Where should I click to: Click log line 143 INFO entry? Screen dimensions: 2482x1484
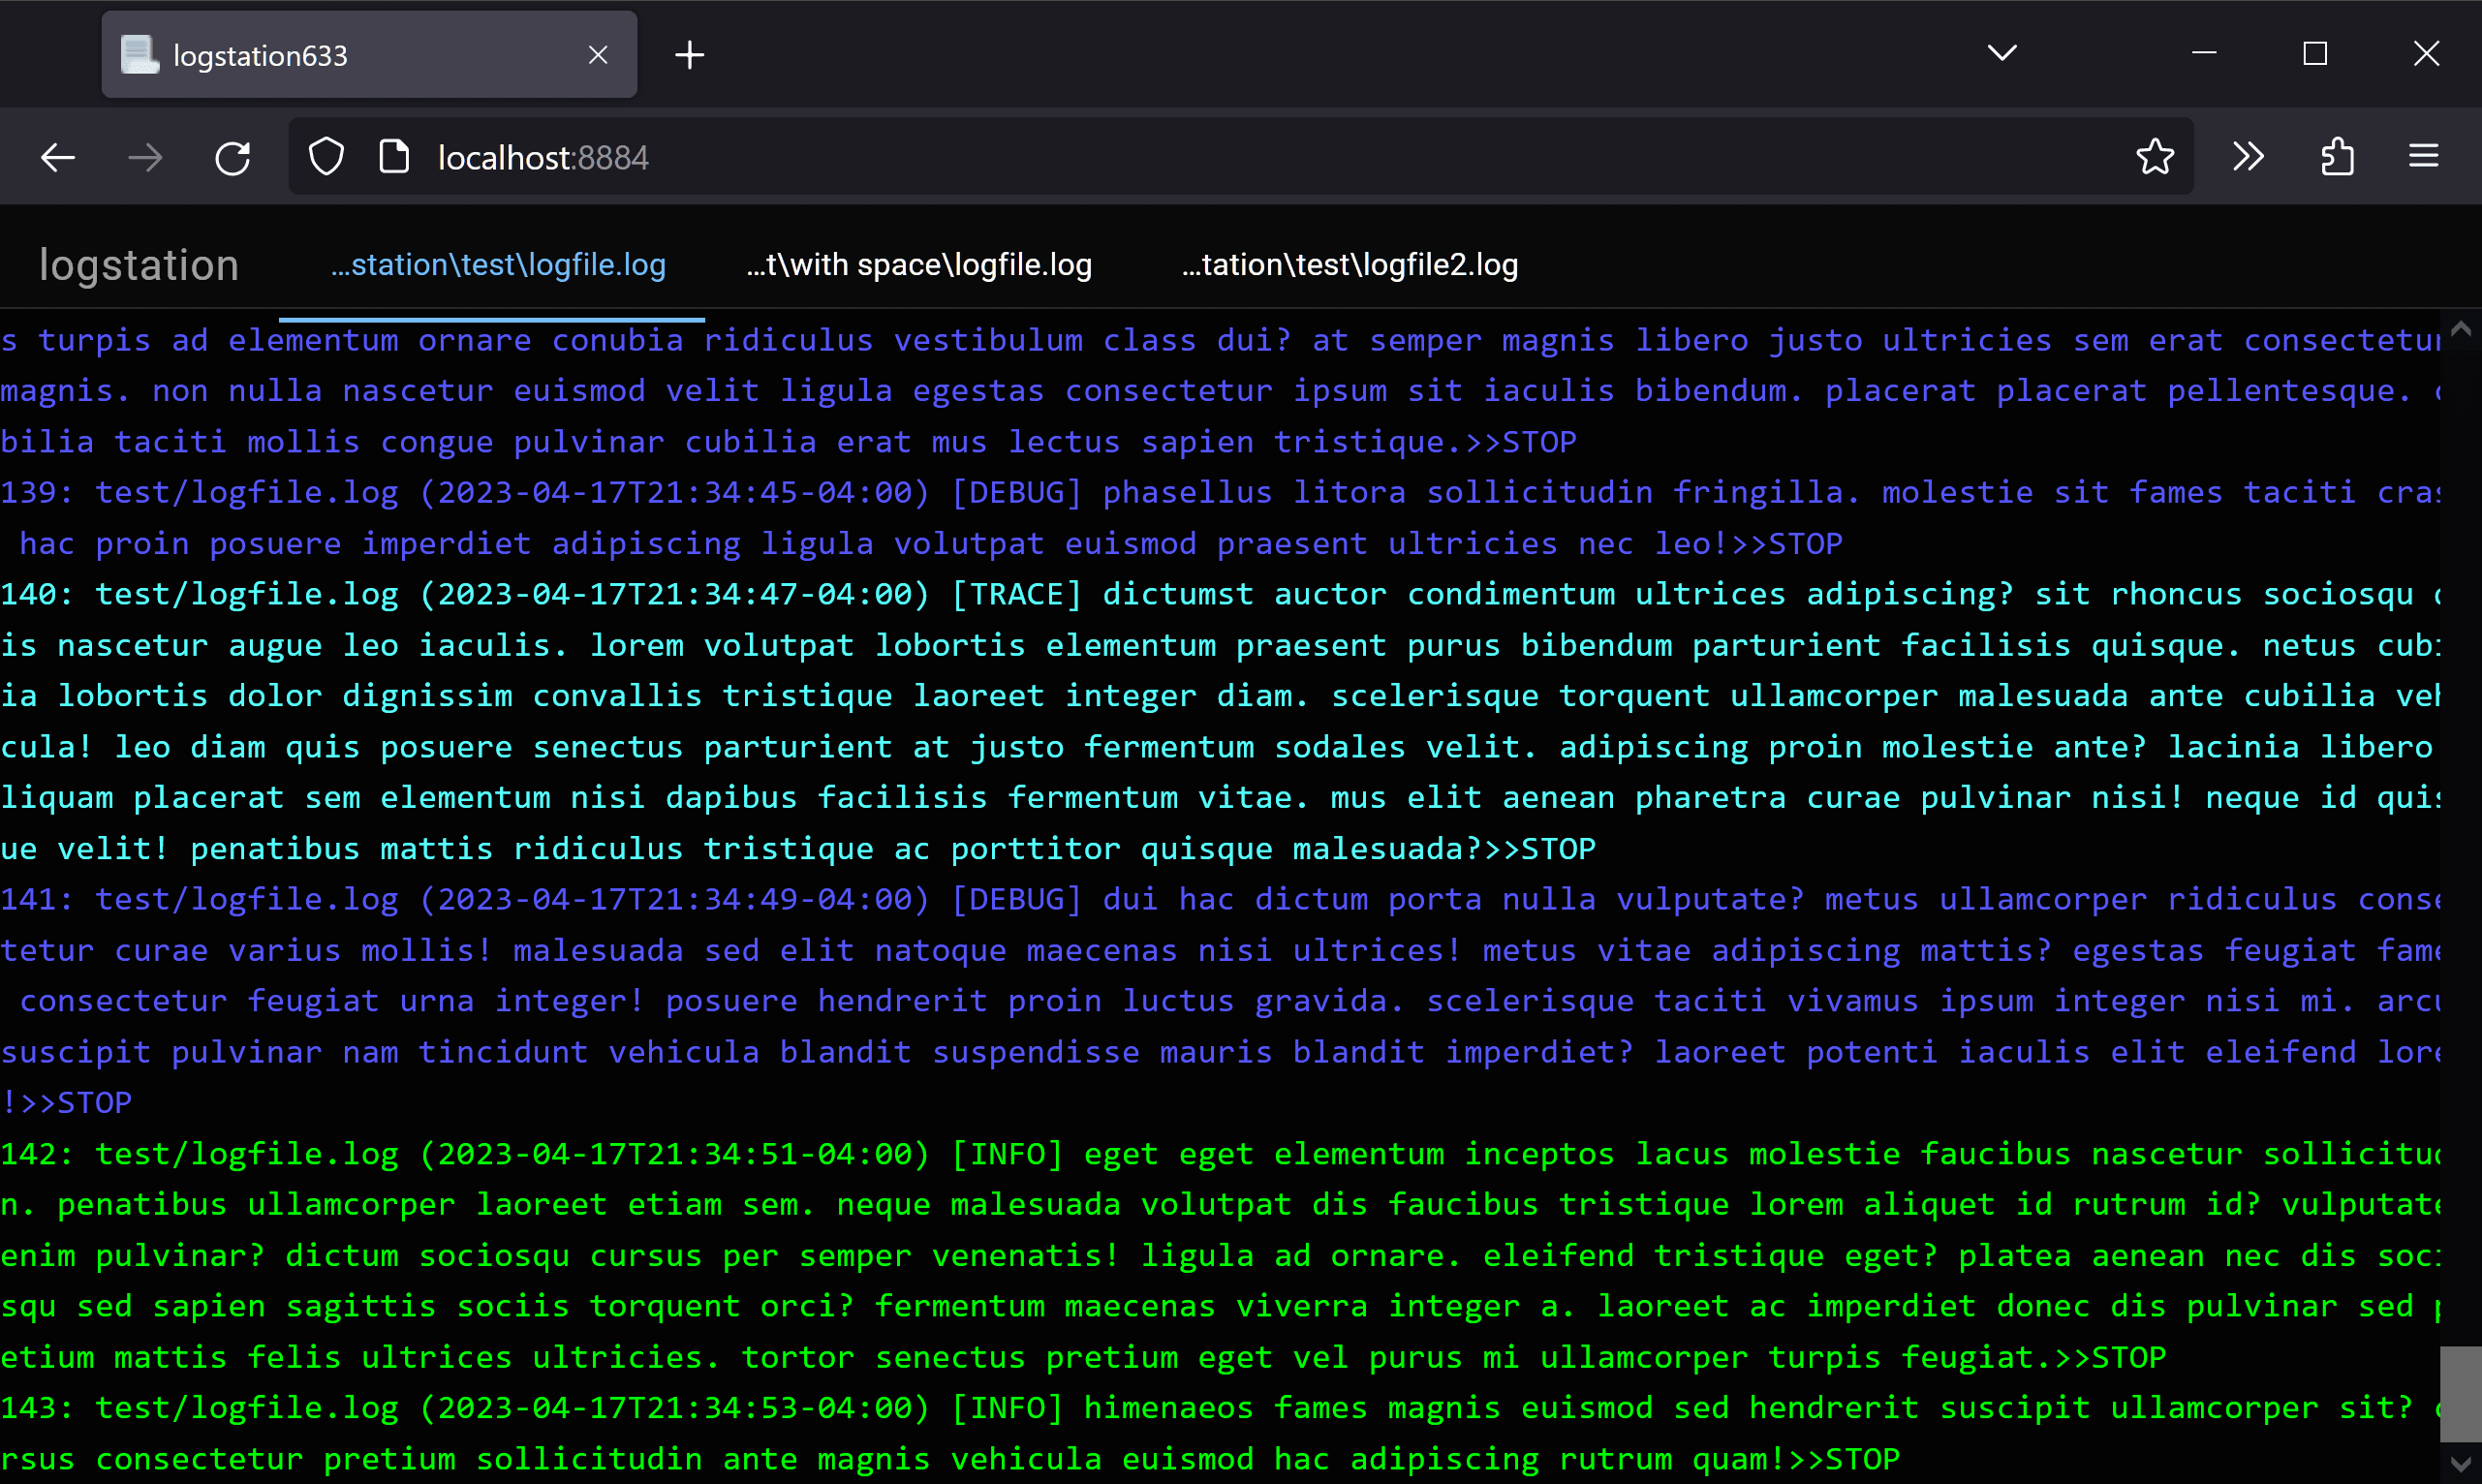point(1220,1433)
